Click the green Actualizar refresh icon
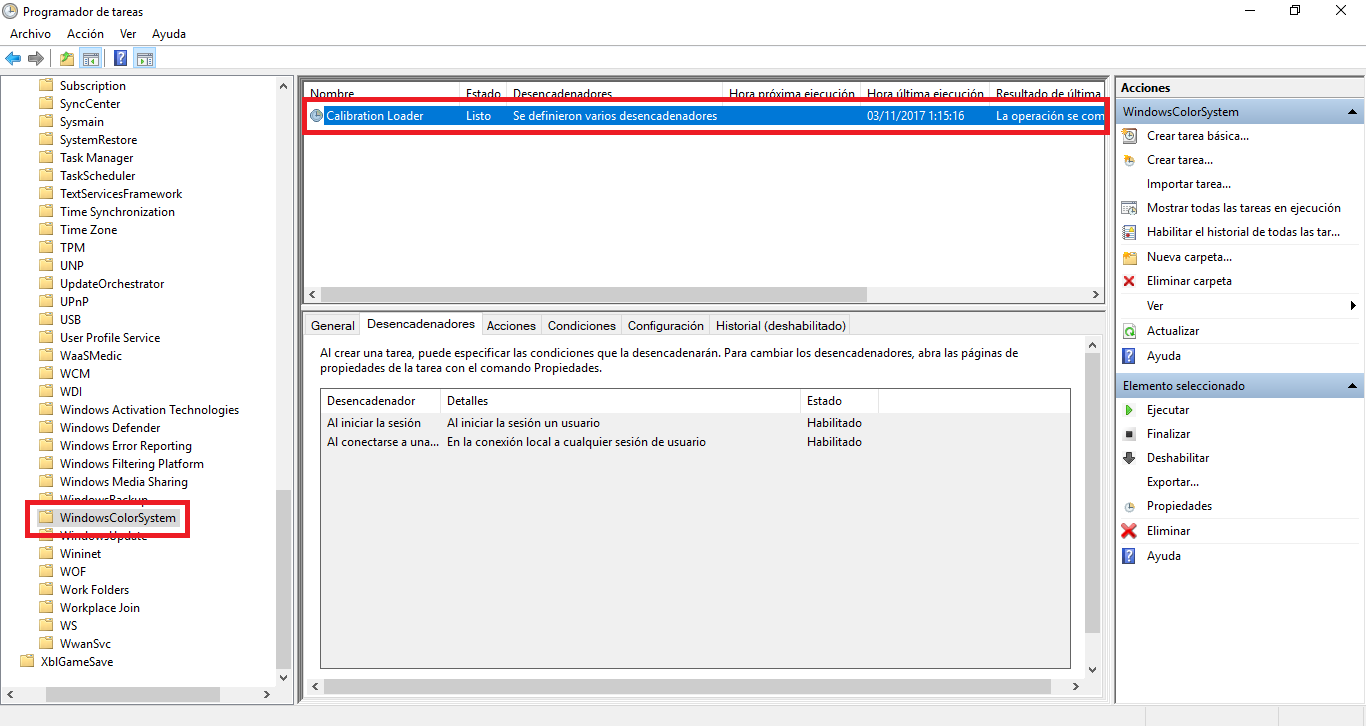This screenshot has height=726, width=1366. (1129, 331)
